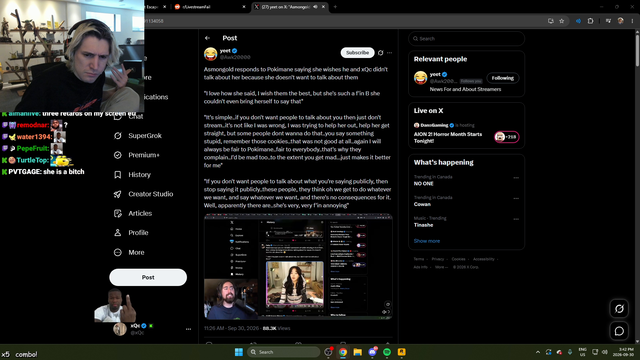640x360 pixels.
Task: Open the volume control in system tray
Action: pos(604,352)
